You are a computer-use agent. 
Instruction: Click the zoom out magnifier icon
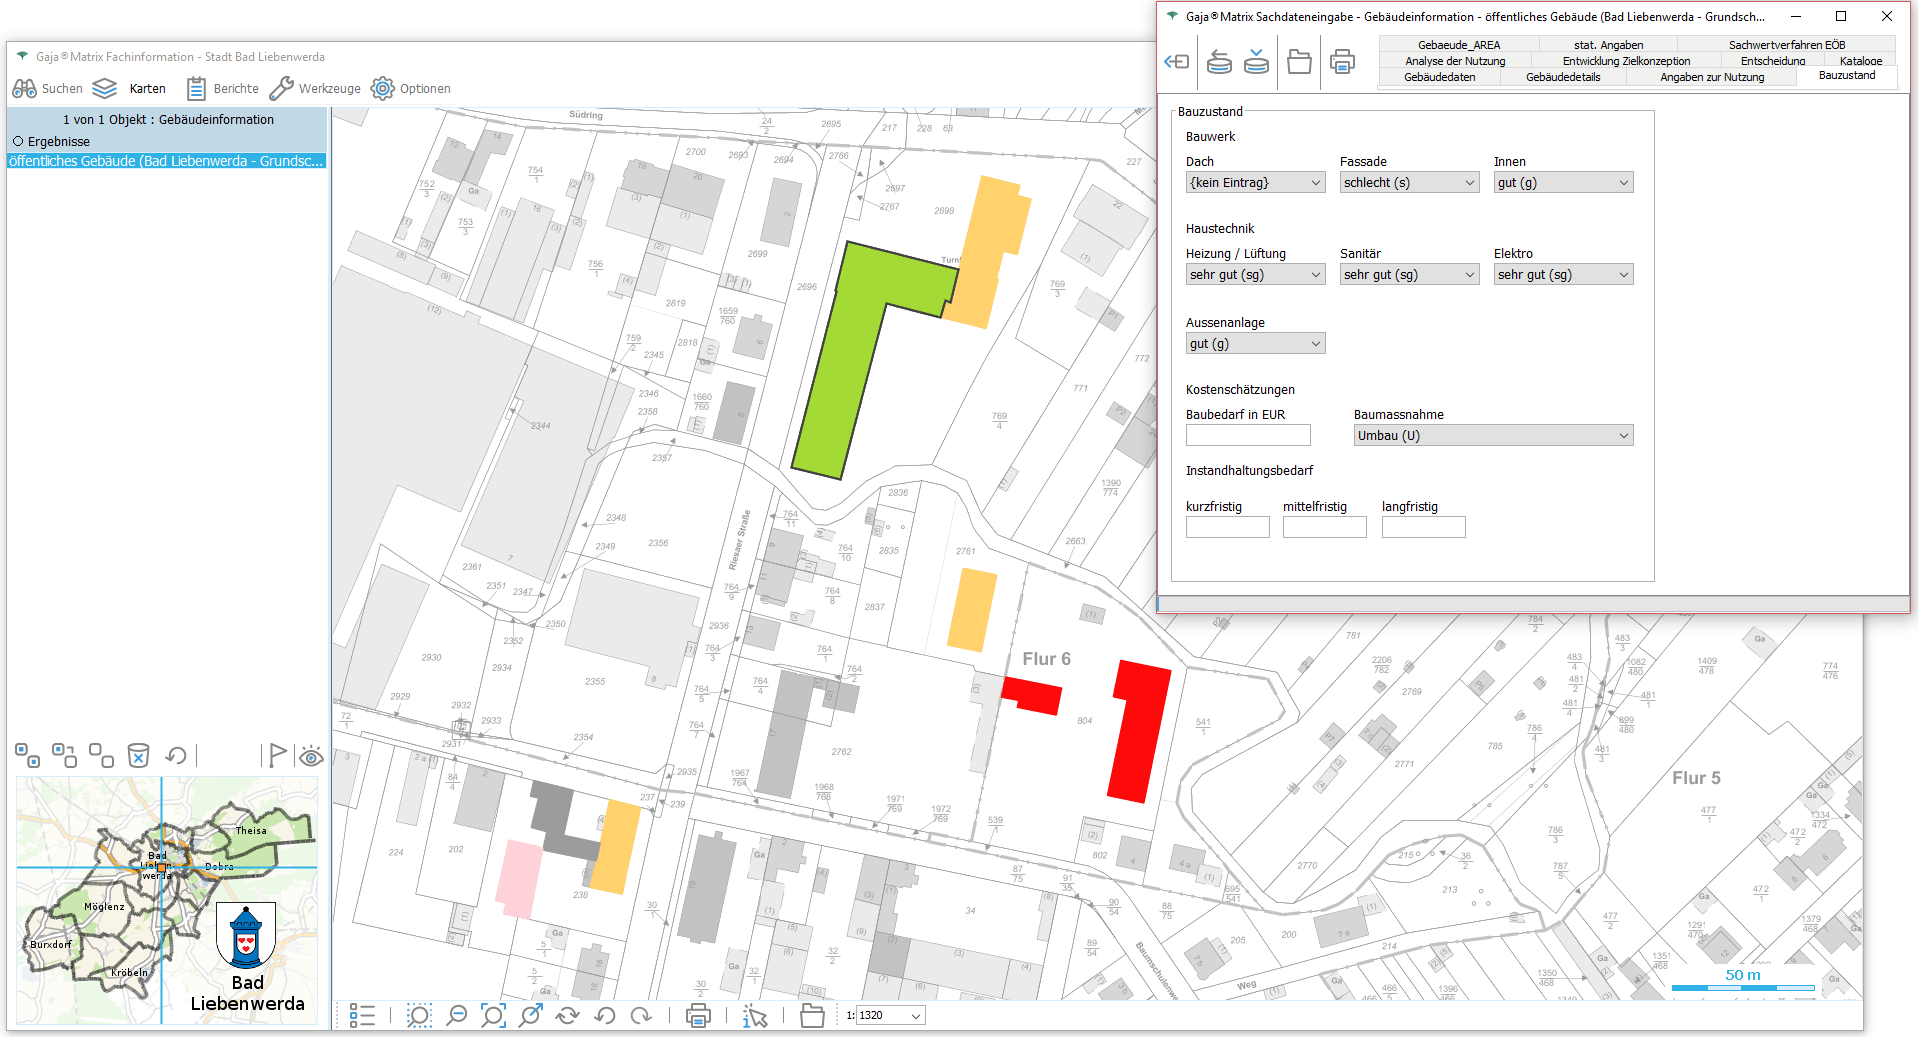(456, 1016)
